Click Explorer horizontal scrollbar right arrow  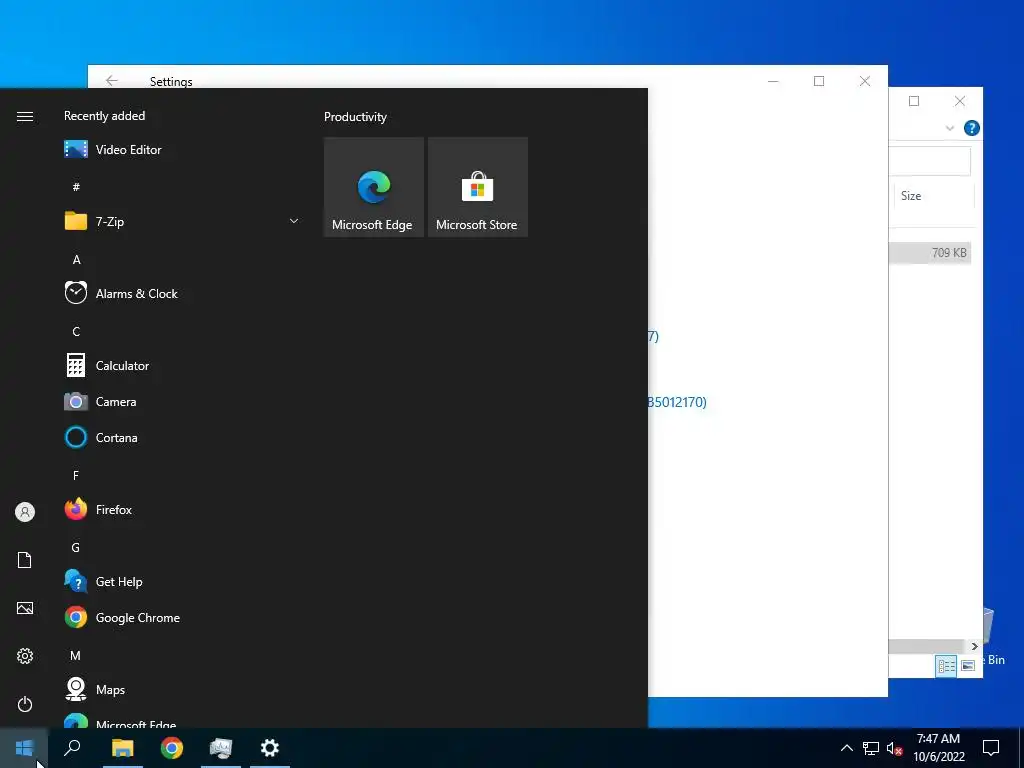pos(974,647)
